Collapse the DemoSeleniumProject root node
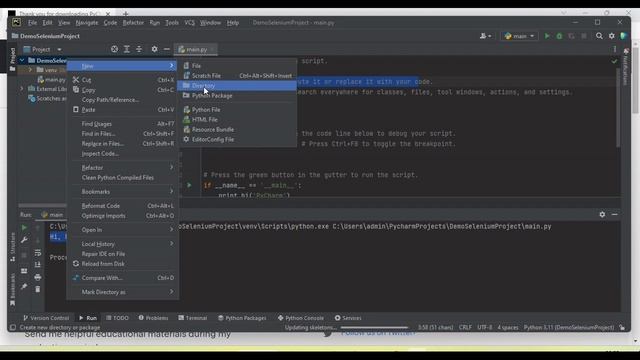Screen dimensions: 640x360 (22, 60)
